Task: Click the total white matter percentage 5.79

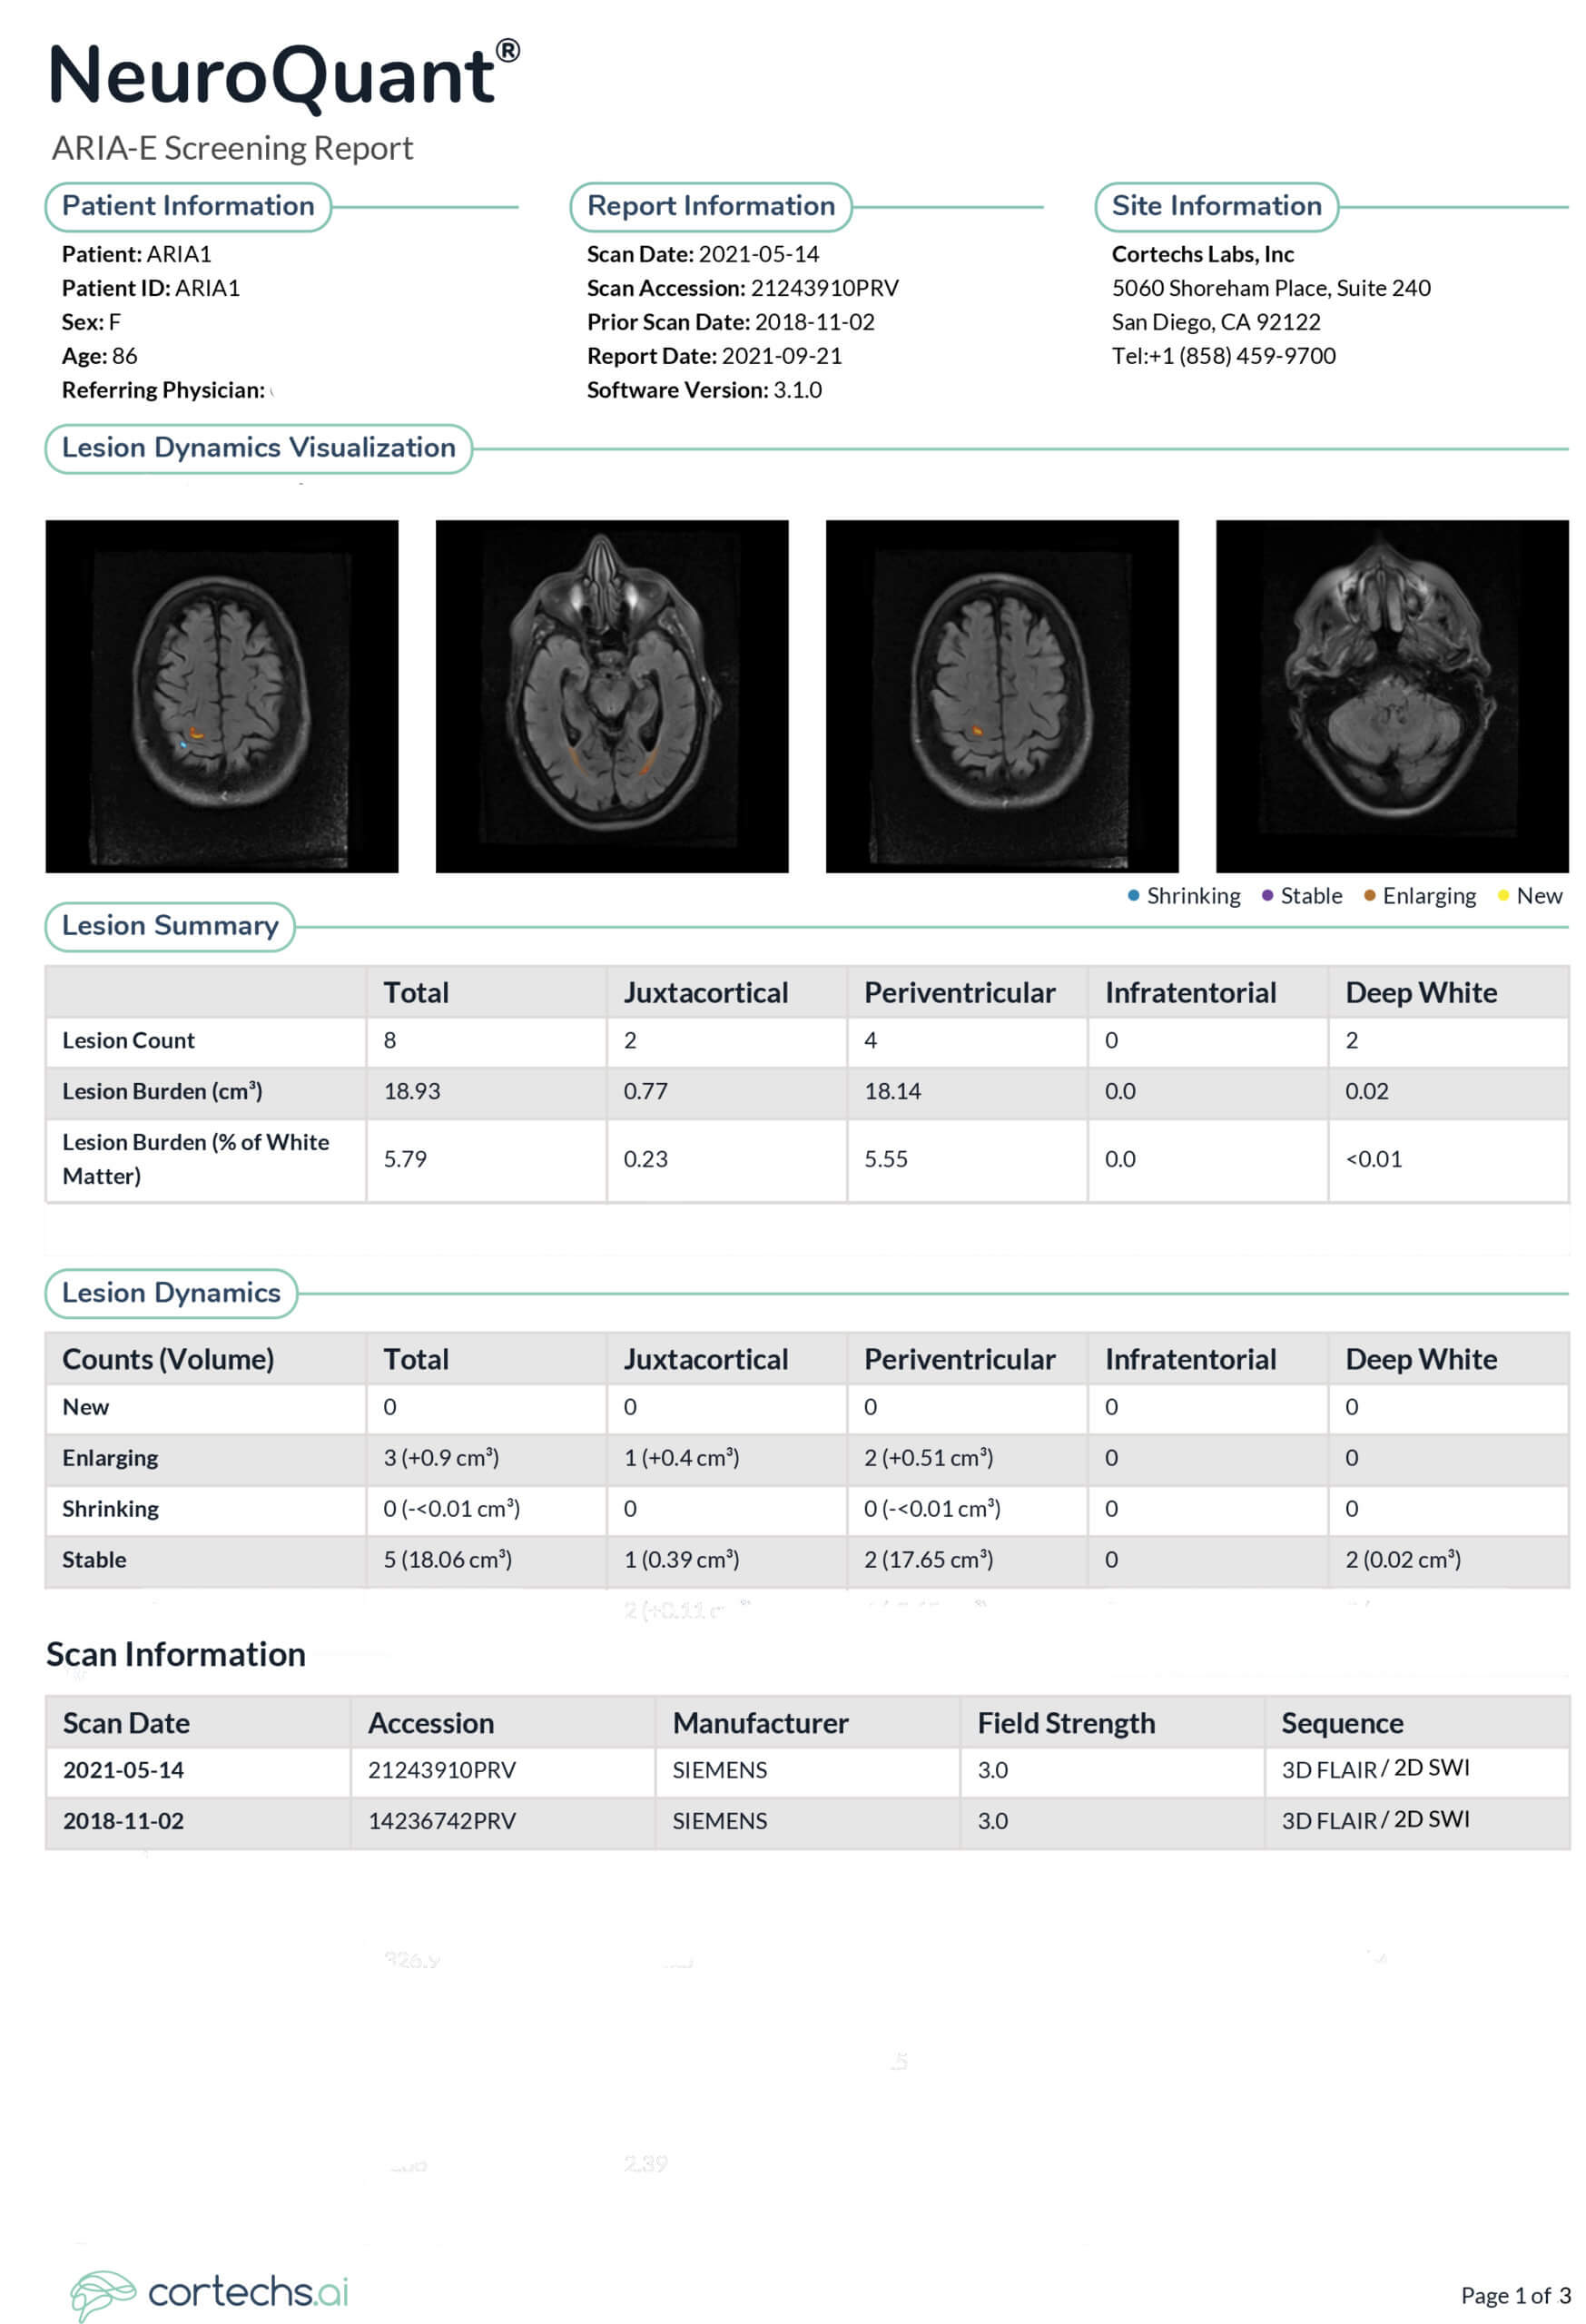Action: 405,1160
